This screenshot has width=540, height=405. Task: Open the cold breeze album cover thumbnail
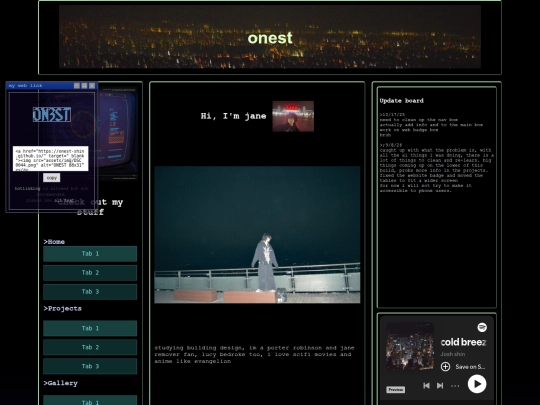point(410,346)
